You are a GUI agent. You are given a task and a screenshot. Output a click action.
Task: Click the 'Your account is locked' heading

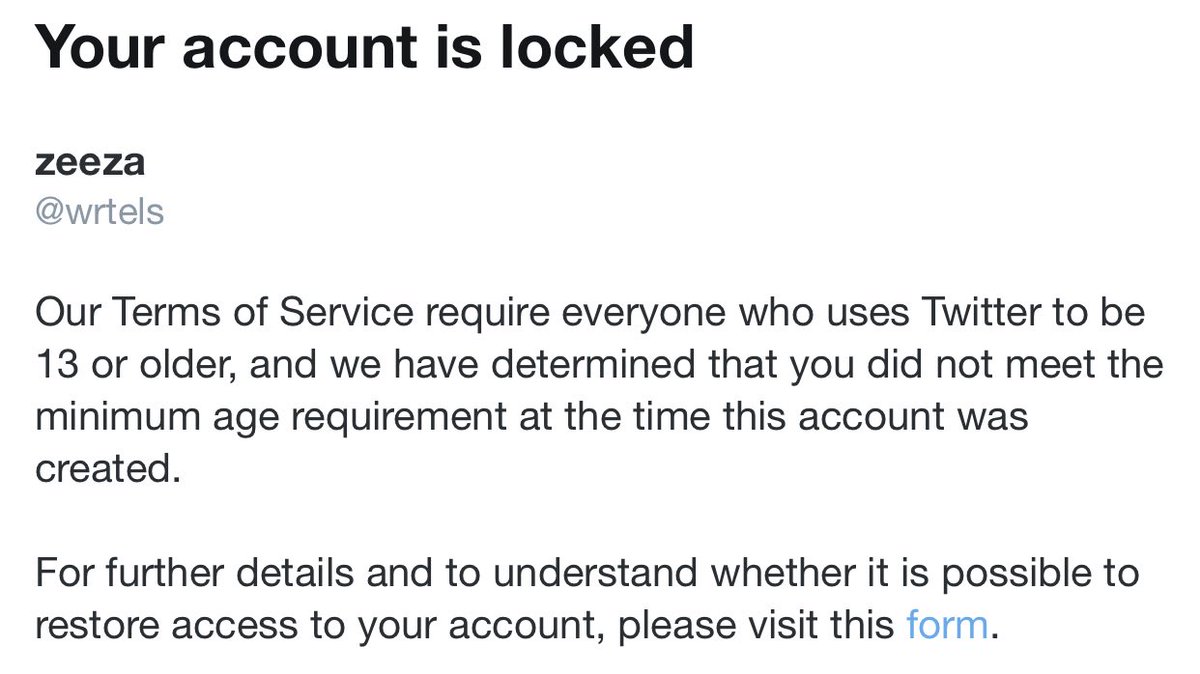pyautogui.click(x=364, y=45)
